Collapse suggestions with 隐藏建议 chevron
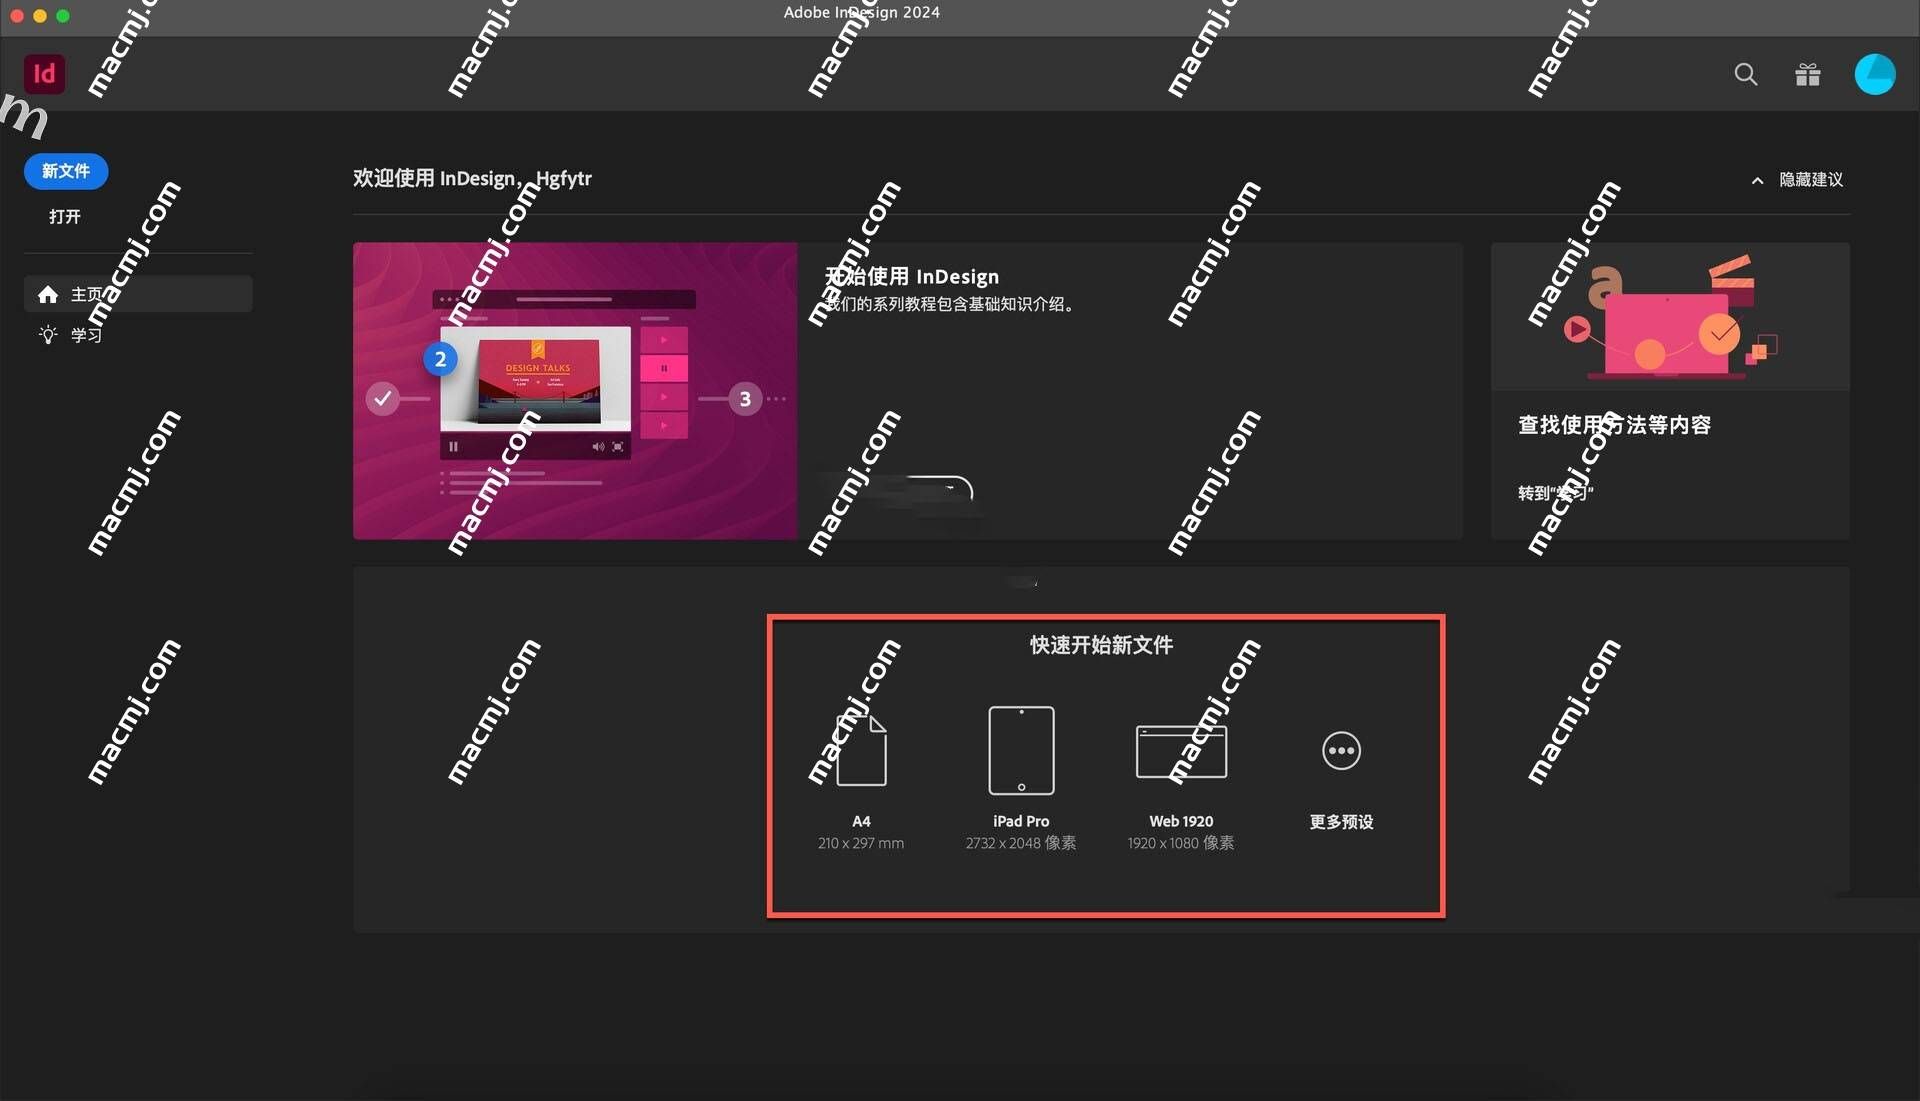 (1757, 180)
